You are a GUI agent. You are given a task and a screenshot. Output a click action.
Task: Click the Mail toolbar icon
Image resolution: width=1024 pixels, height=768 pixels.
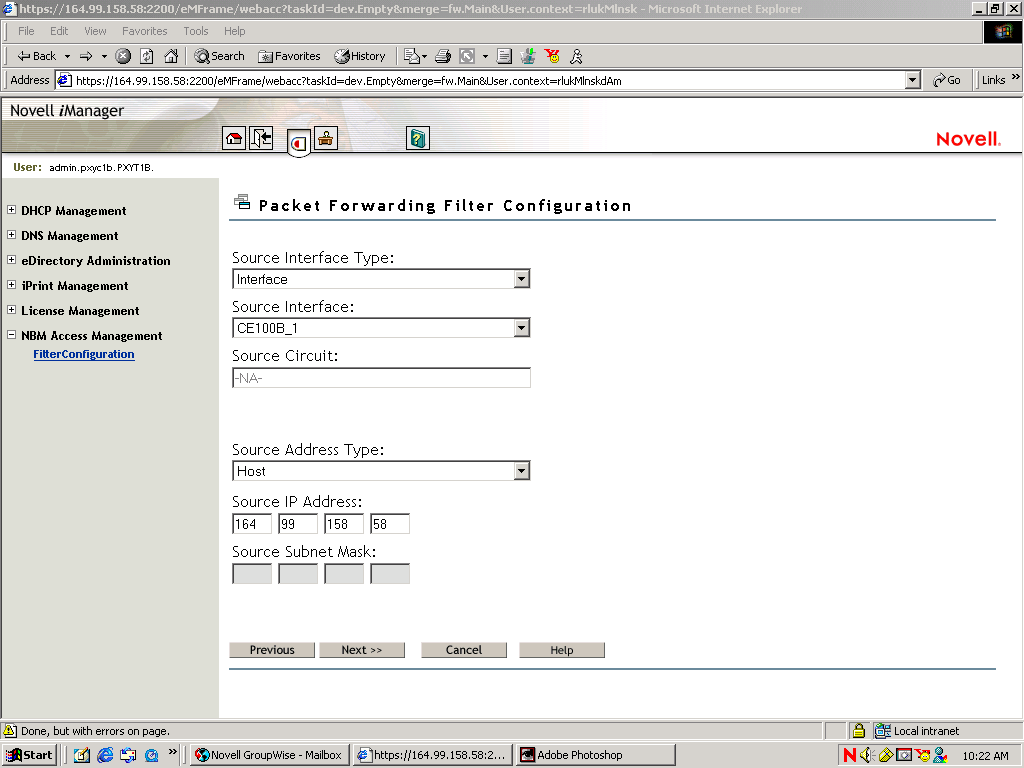pyautogui.click(x=411, y=56)
